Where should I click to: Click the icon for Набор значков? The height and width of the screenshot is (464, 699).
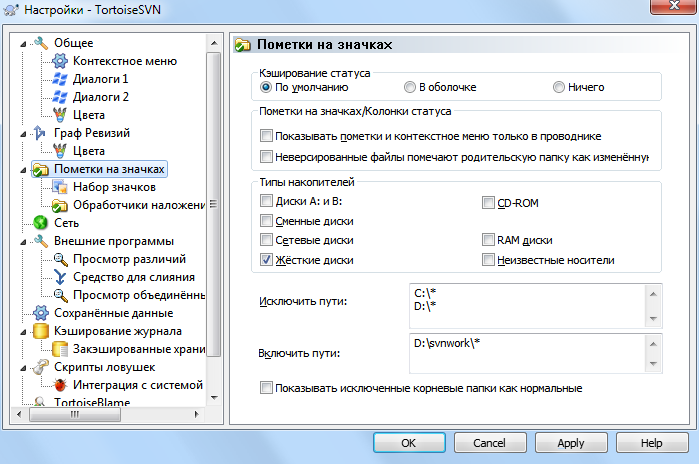60,187
